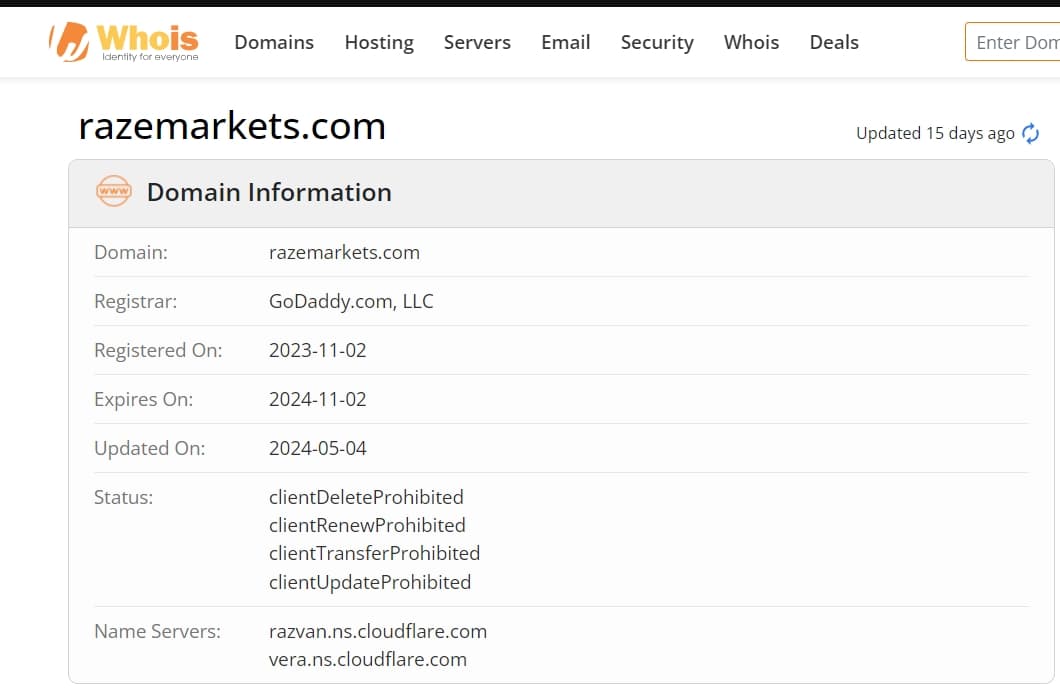
Task: Select status clientUpdateProhibited
Action: [370, 582]
